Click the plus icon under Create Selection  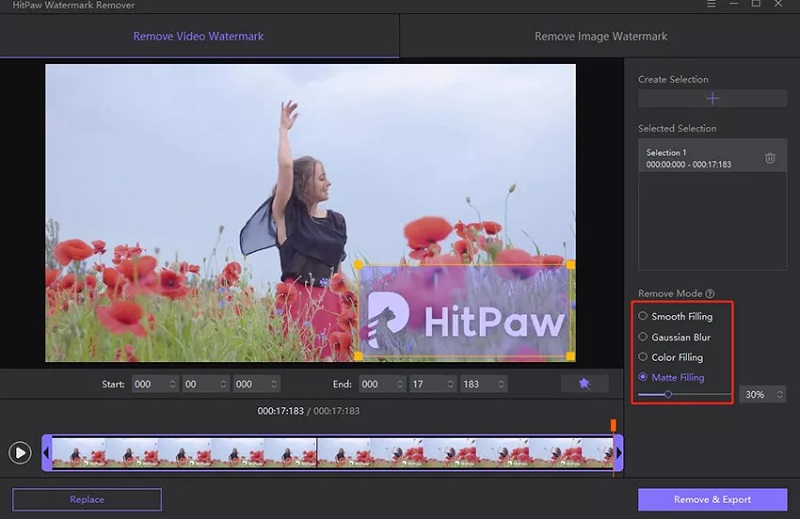[712, 98]
